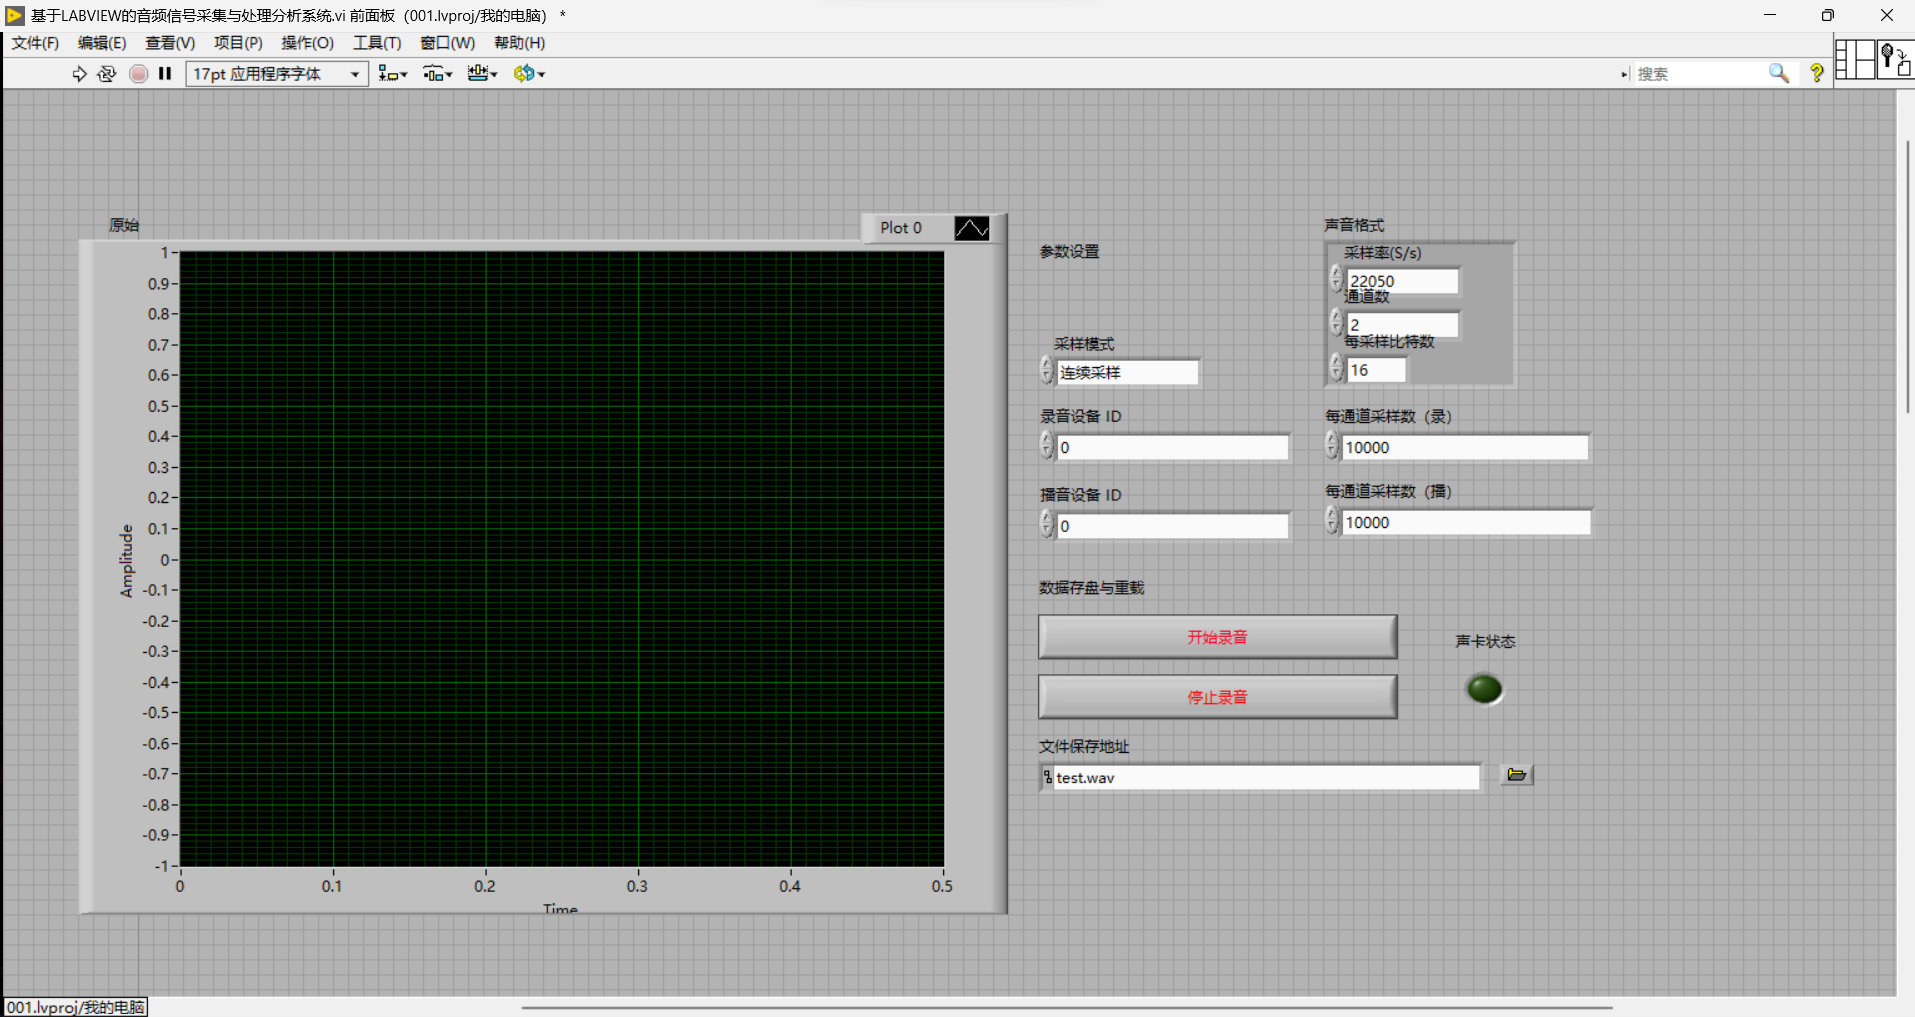Click the LabVIEW VI icon in the title bar

pos(15,15)
